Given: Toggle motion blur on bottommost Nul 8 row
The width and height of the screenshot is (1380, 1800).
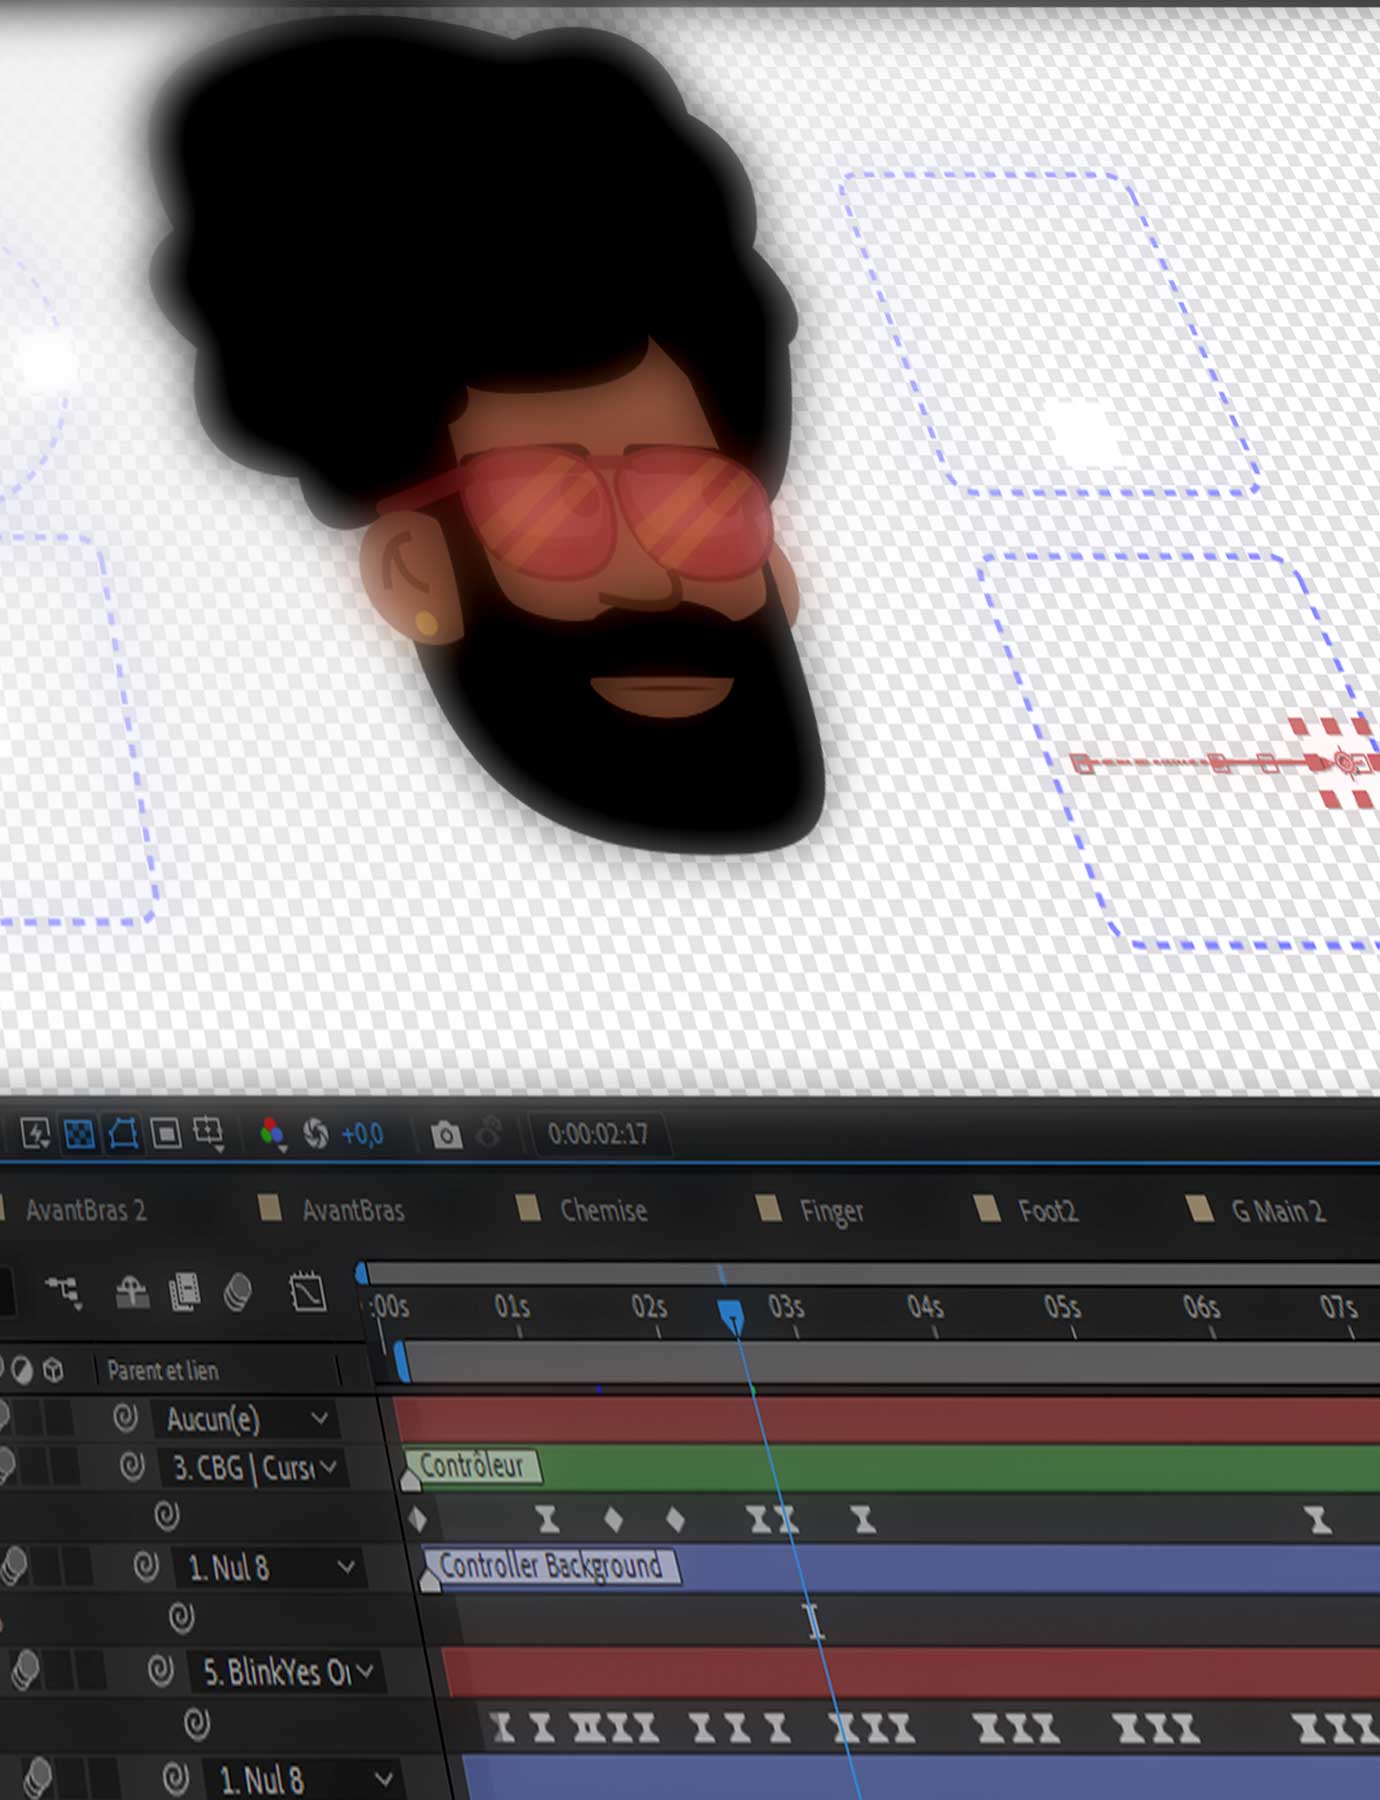Looking at the screenshot, I should pyautogui.click(x=38, y=1776).
